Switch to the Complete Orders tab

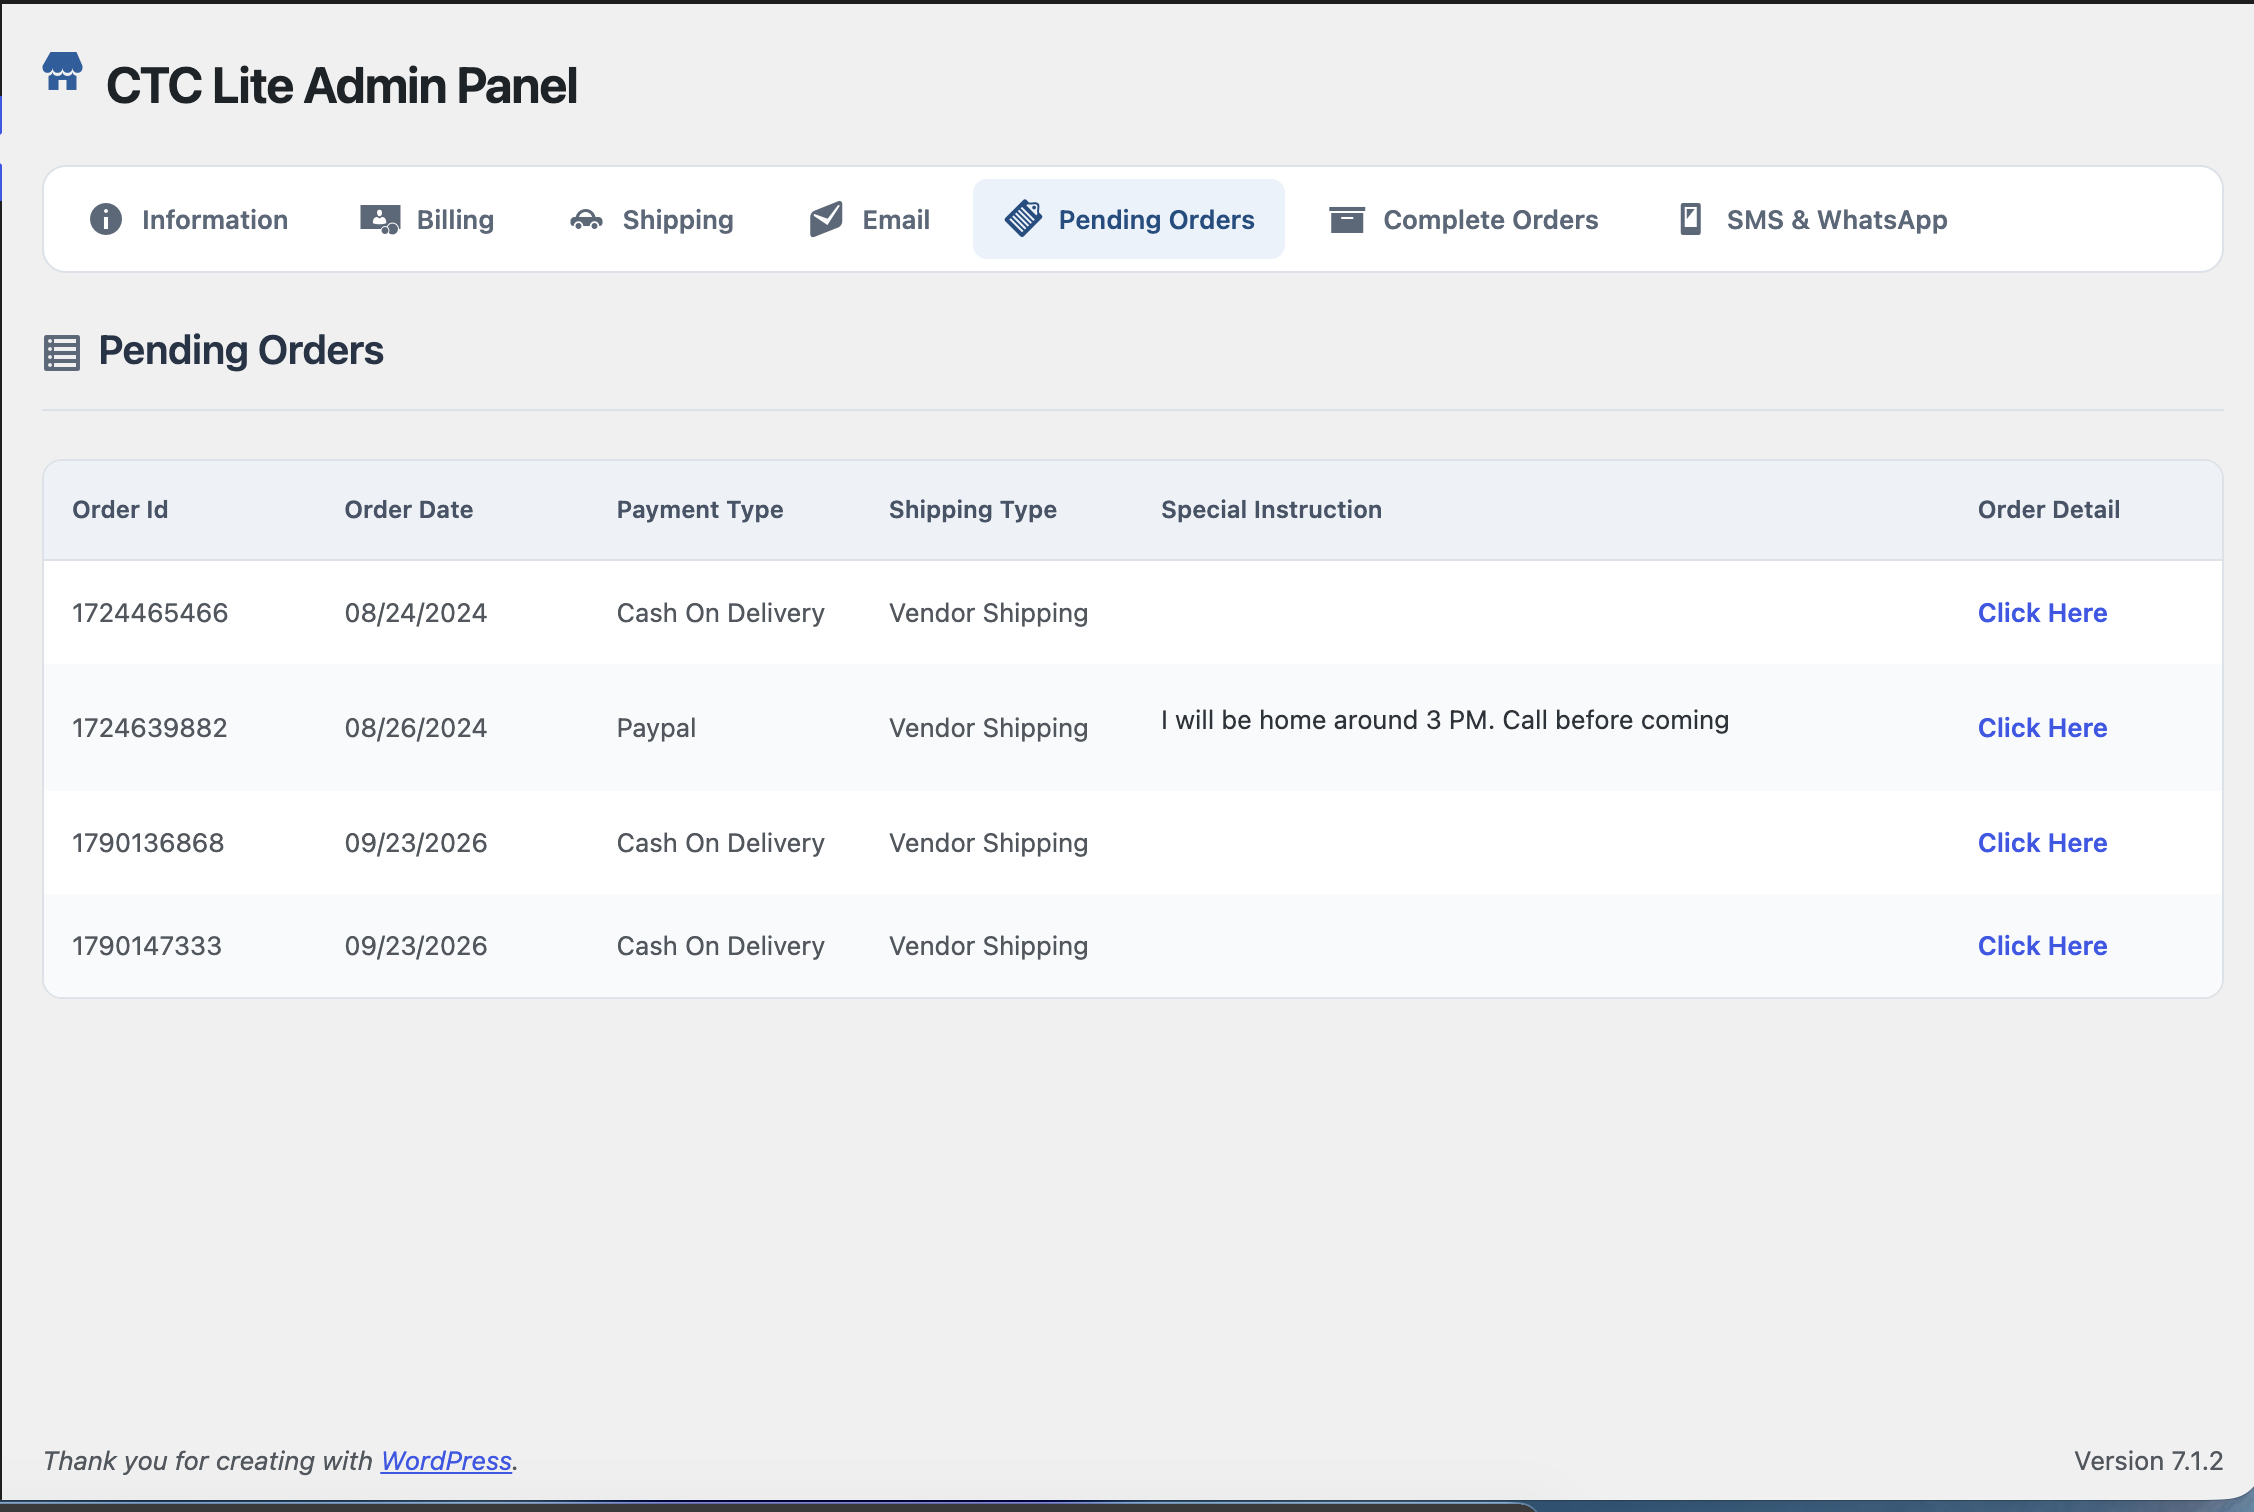click(x=1464, y=219)
